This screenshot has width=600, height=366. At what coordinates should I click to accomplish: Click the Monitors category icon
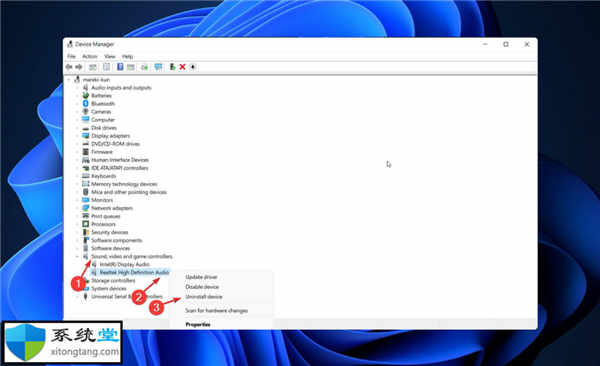pos(86,200)
